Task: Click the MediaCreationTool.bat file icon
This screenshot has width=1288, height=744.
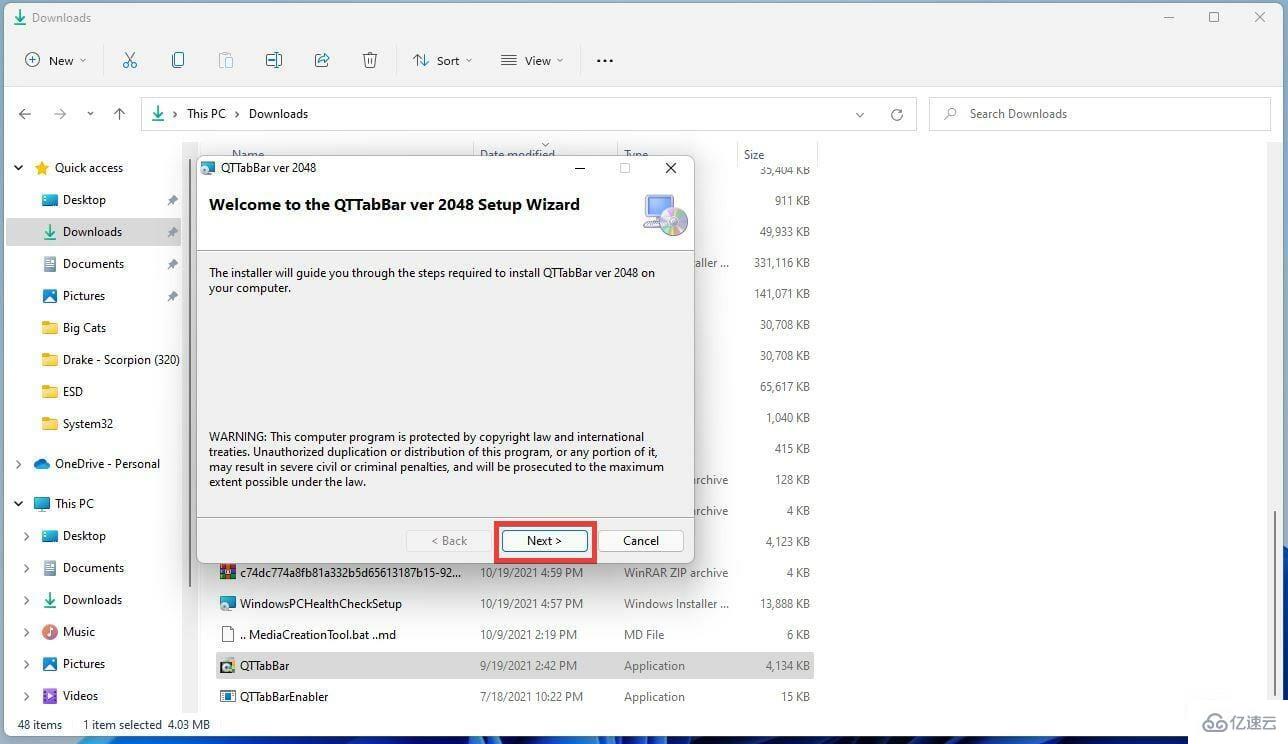Action: coord(228,635)
